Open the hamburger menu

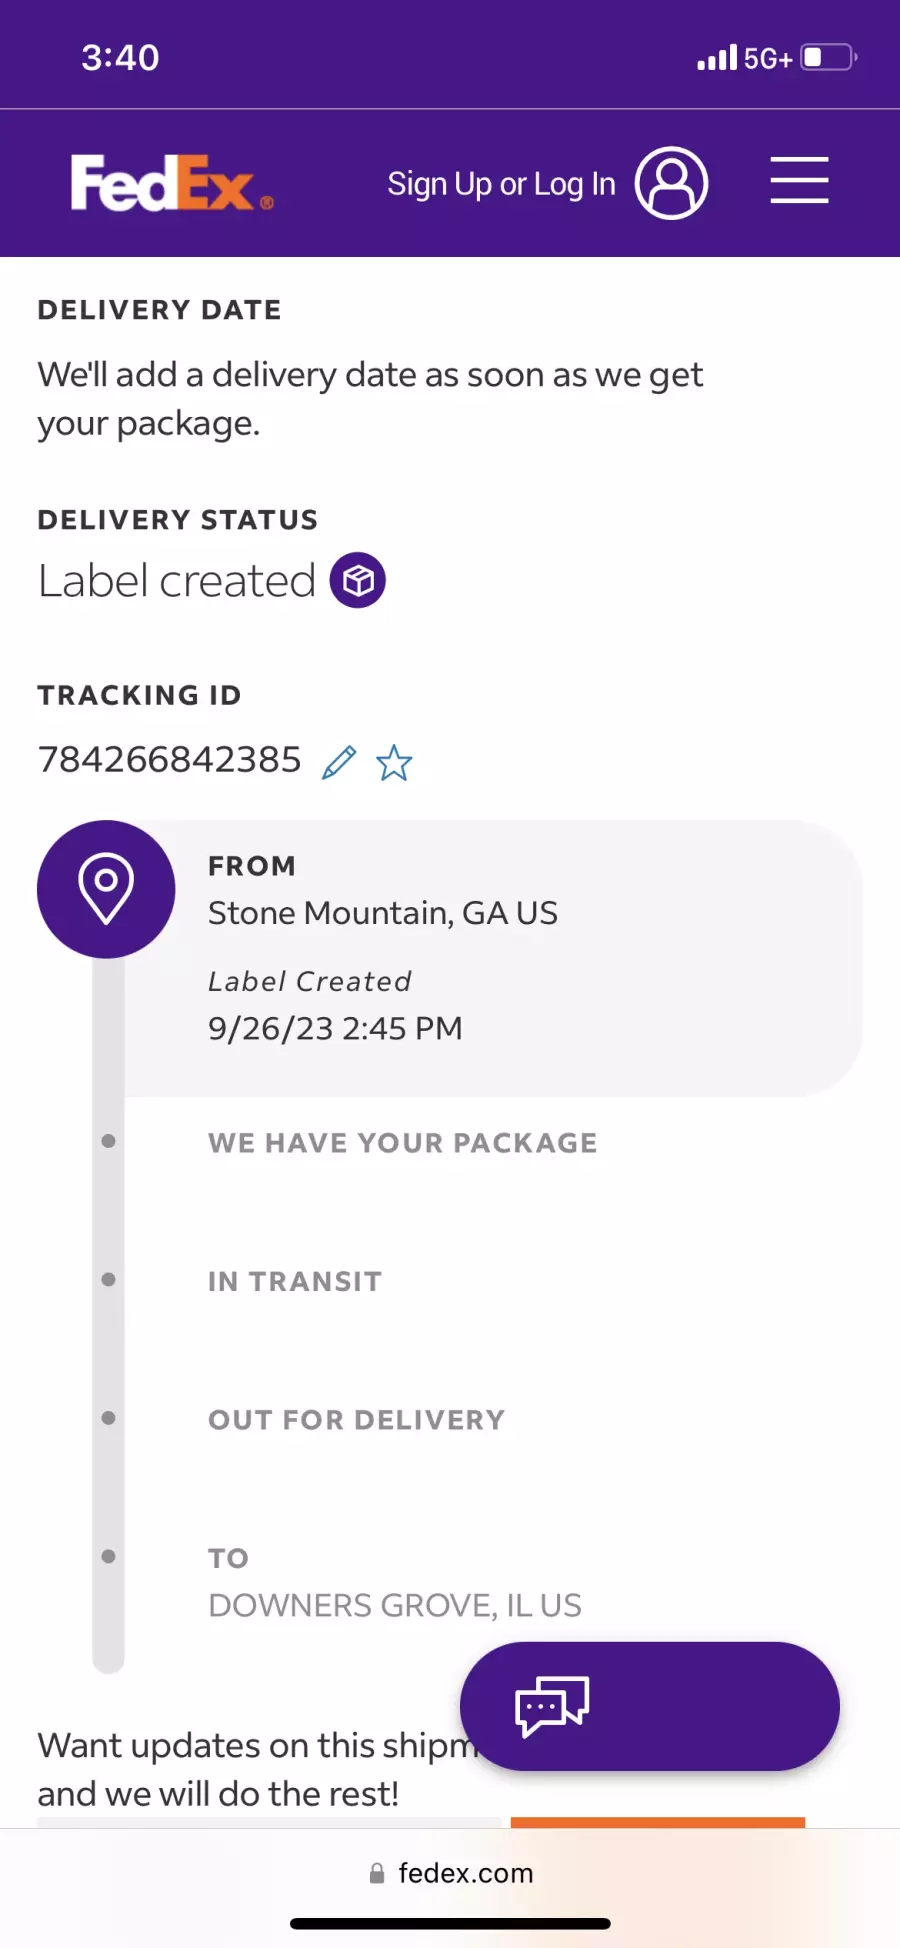(x=799, y=181)
